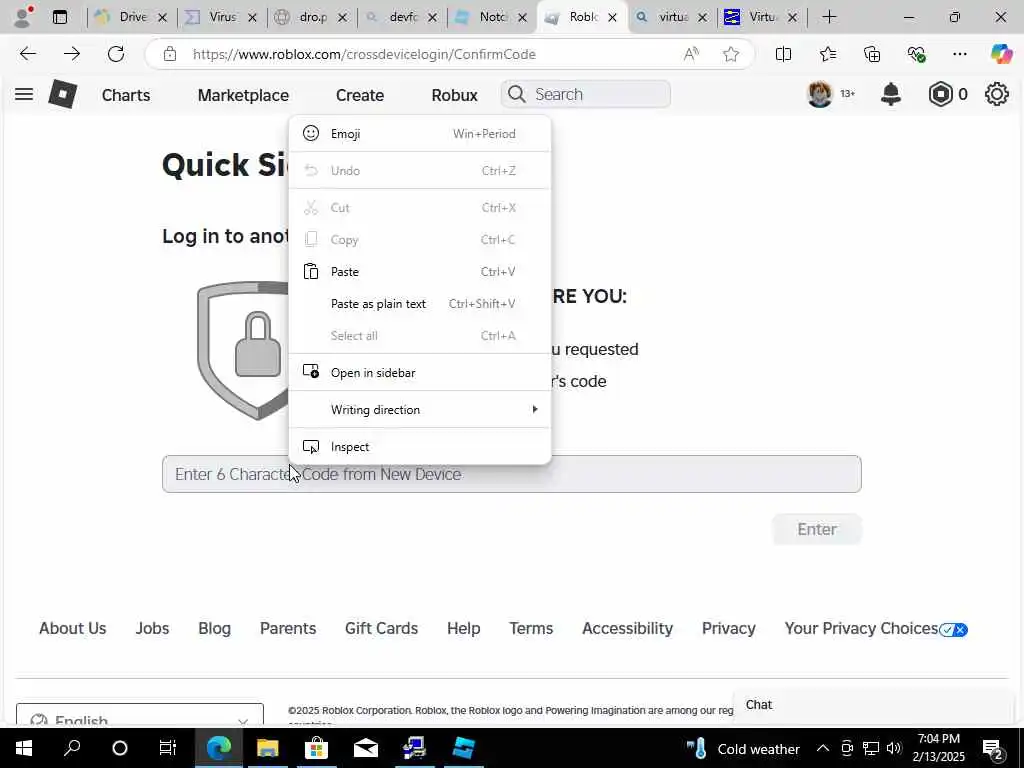Open Roblox Studio taskbar icon
The width and height of the screenshot is (1024, 768).
464,748
